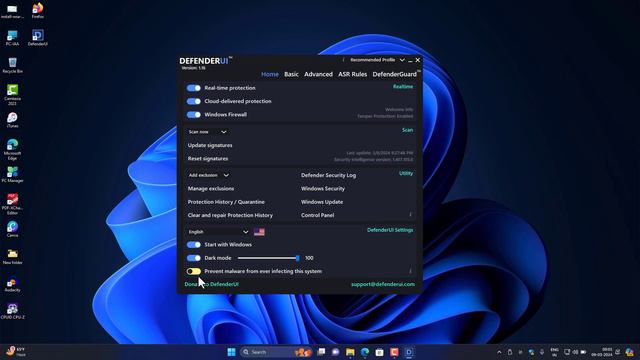Open Defender Security Log

(329, 175)
